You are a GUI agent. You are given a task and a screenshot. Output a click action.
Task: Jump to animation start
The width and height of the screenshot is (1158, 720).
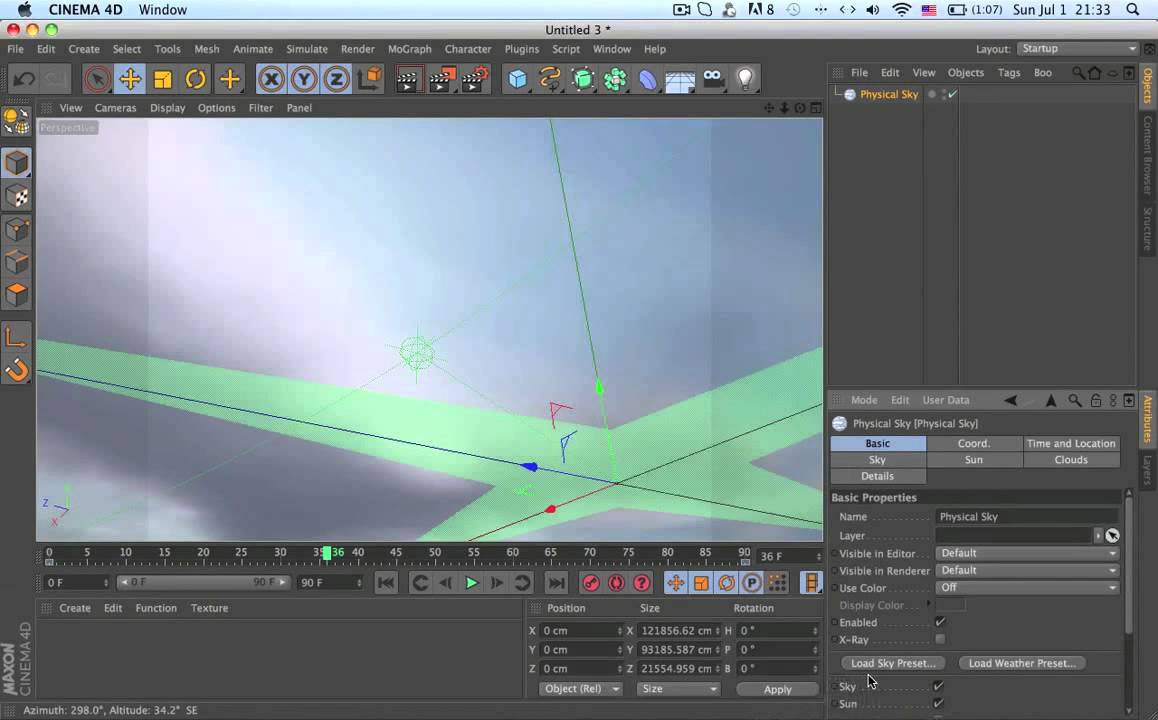click(386, 583)
